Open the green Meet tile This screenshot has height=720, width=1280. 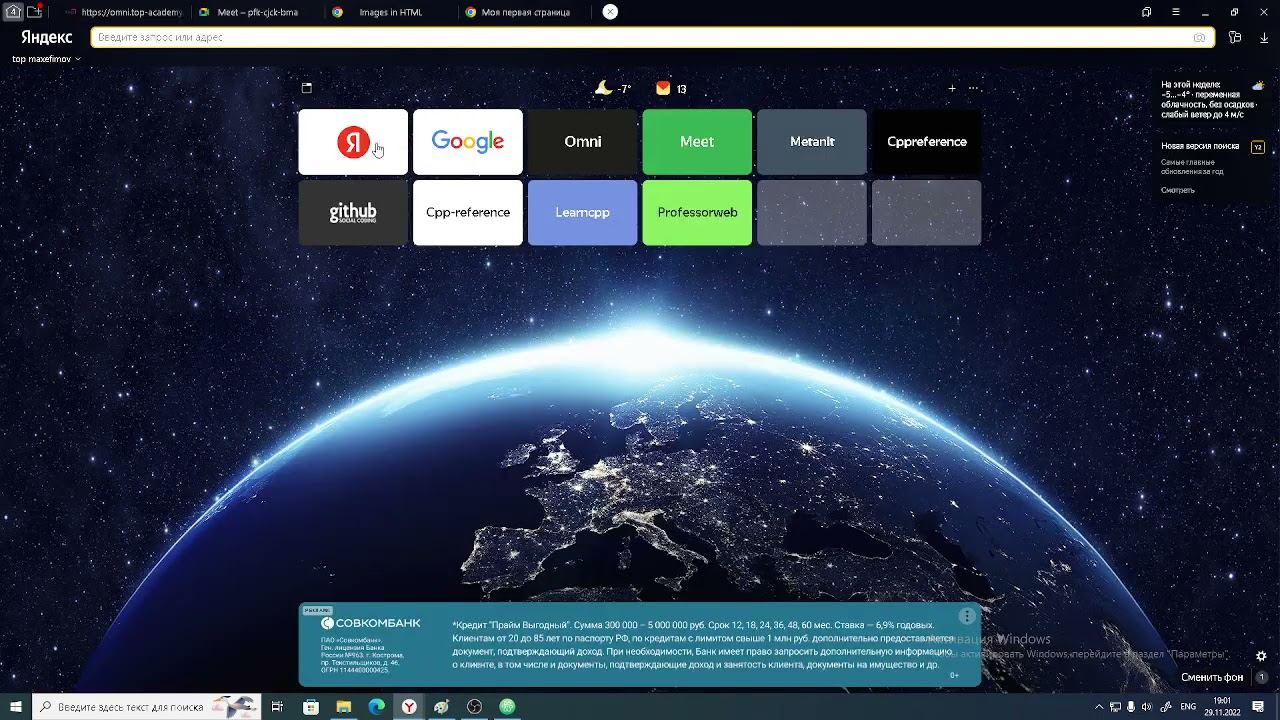tap(697, 142)
